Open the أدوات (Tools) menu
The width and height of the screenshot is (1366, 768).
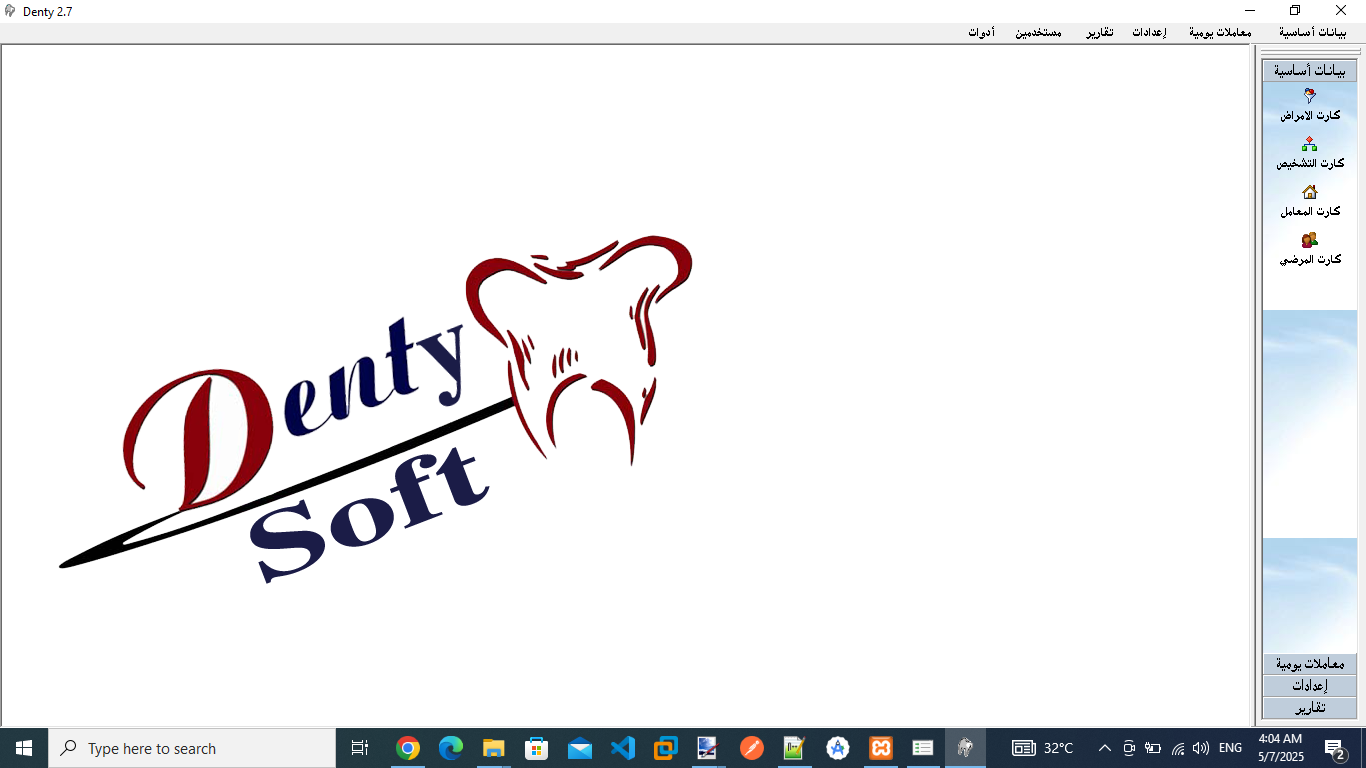pyautogui.click(x=981, y=33)
